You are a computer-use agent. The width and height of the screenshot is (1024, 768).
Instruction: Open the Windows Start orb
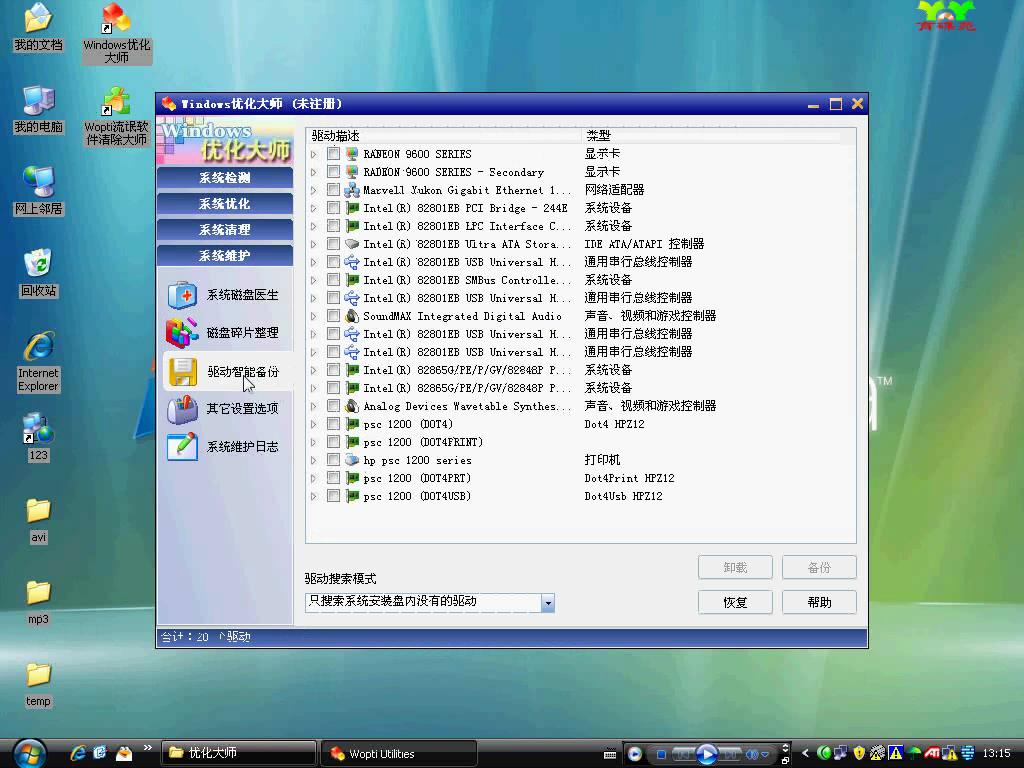(28, 753)
